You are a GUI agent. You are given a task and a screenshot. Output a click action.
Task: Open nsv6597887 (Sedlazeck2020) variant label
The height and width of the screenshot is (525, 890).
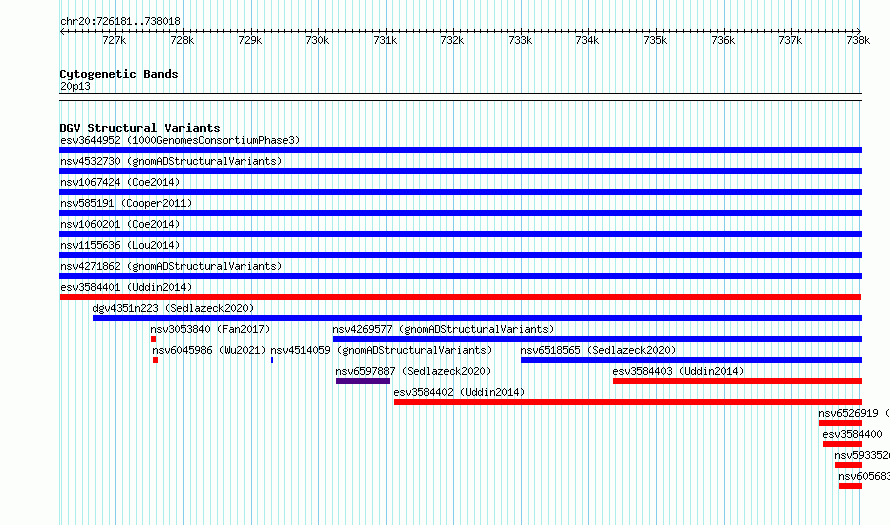(413, 371)
